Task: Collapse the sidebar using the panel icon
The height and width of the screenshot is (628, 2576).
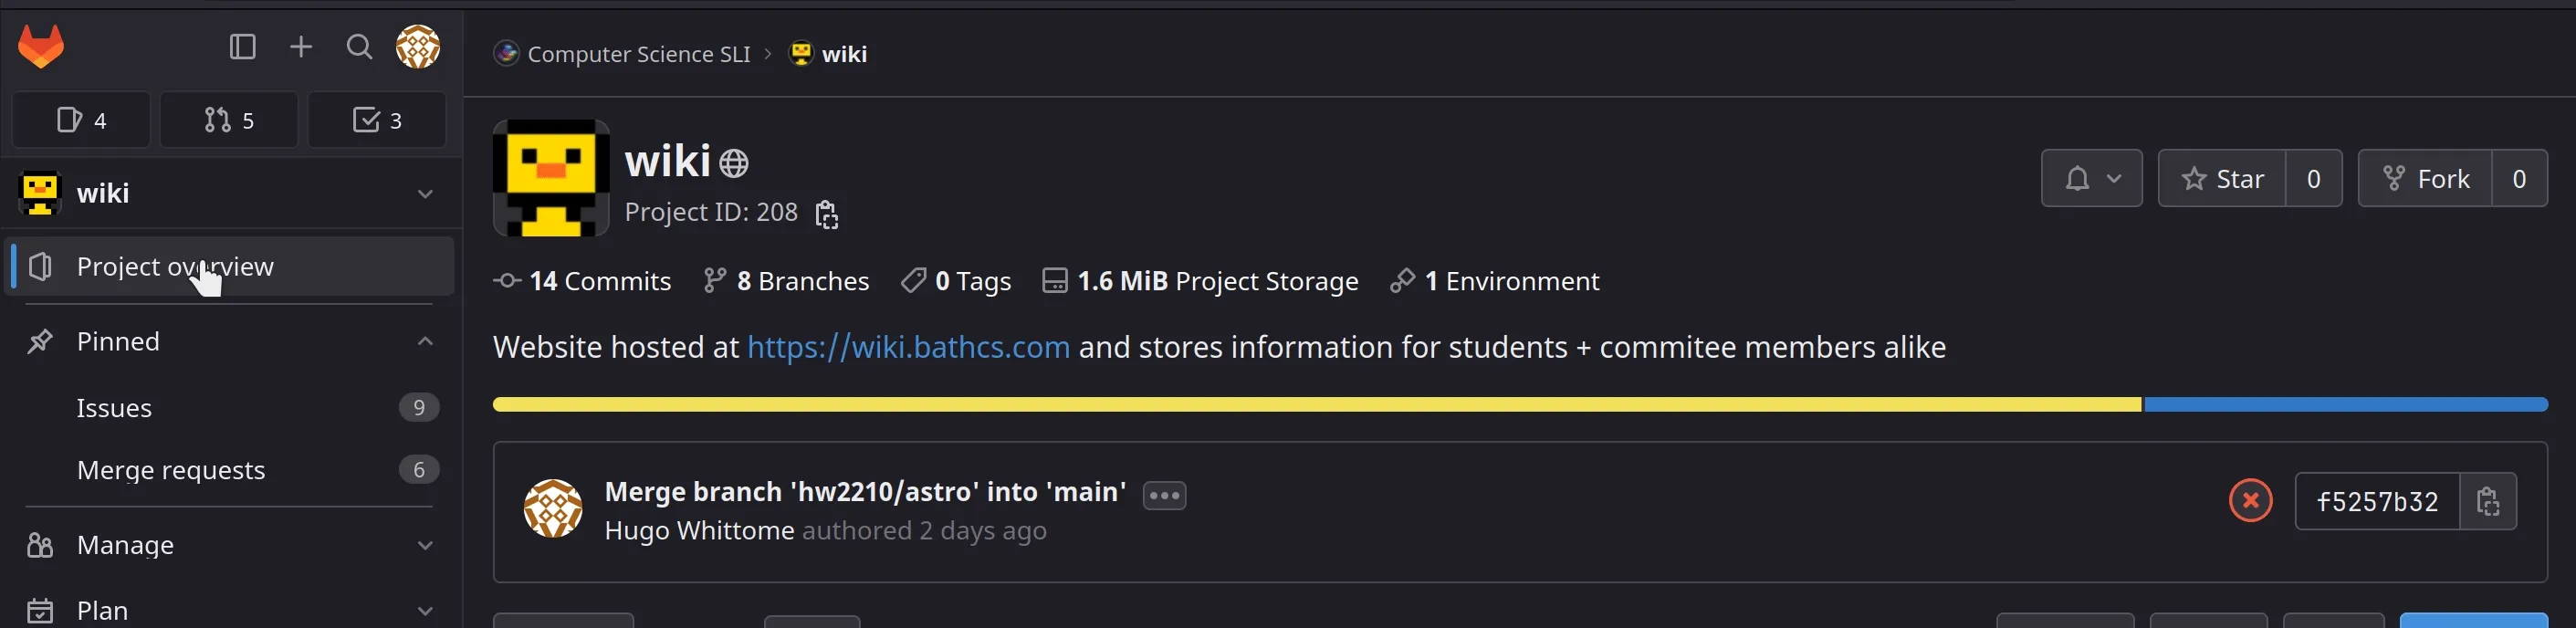Action: 243,46
